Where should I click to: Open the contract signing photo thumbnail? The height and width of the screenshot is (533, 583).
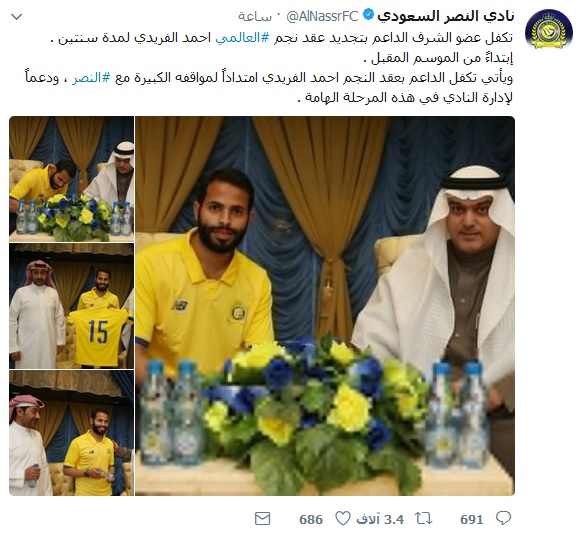(71, 179)
